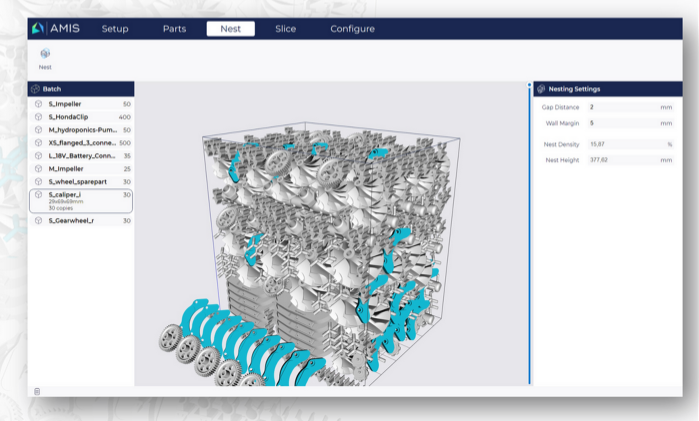699x421 pixels.
Task: Click the part icon beside S_Gearwheel_r
Action: (x=38, y=220)
